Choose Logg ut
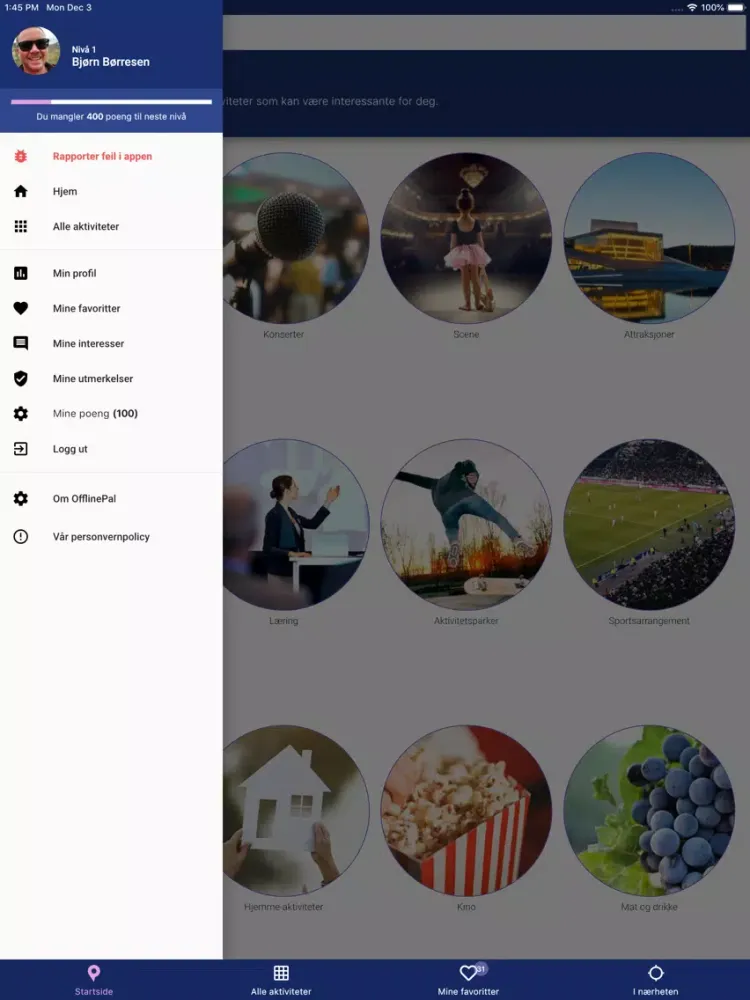The width and height of the screenshot is (750, 1000). tap(111, 449)
